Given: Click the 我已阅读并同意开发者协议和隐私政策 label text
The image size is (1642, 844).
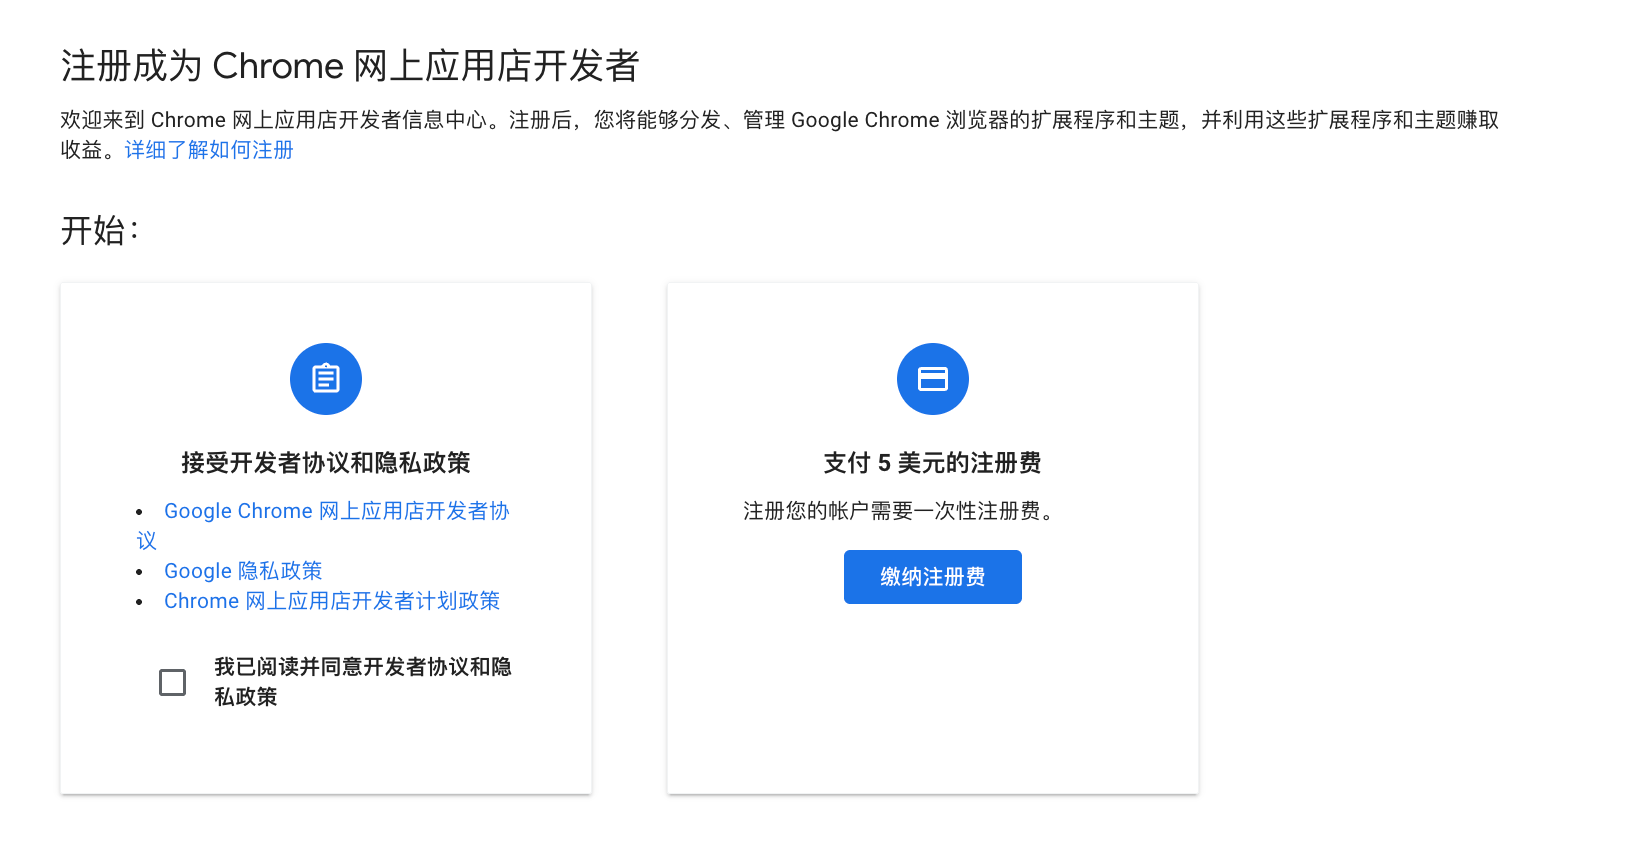Looking at the screenshot, I should (362, 681).
